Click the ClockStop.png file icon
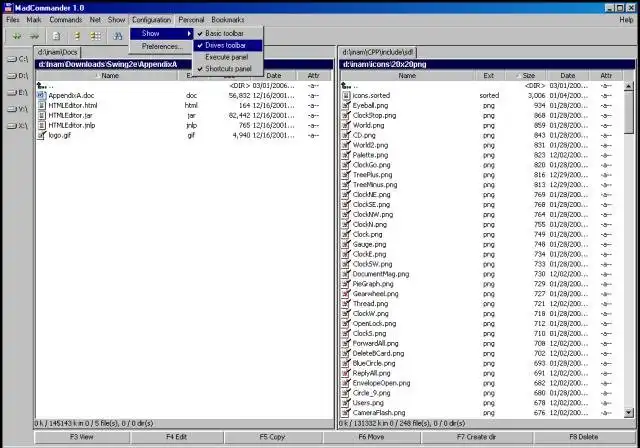640x448 pixels. [346, 115]
